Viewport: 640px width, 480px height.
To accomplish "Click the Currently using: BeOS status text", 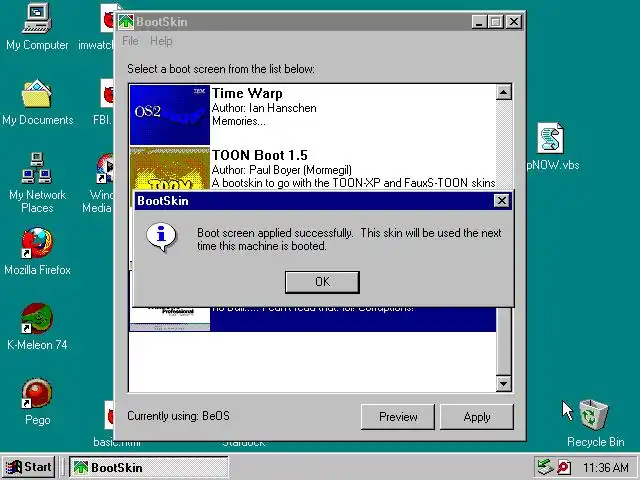I will coord(178,416).
